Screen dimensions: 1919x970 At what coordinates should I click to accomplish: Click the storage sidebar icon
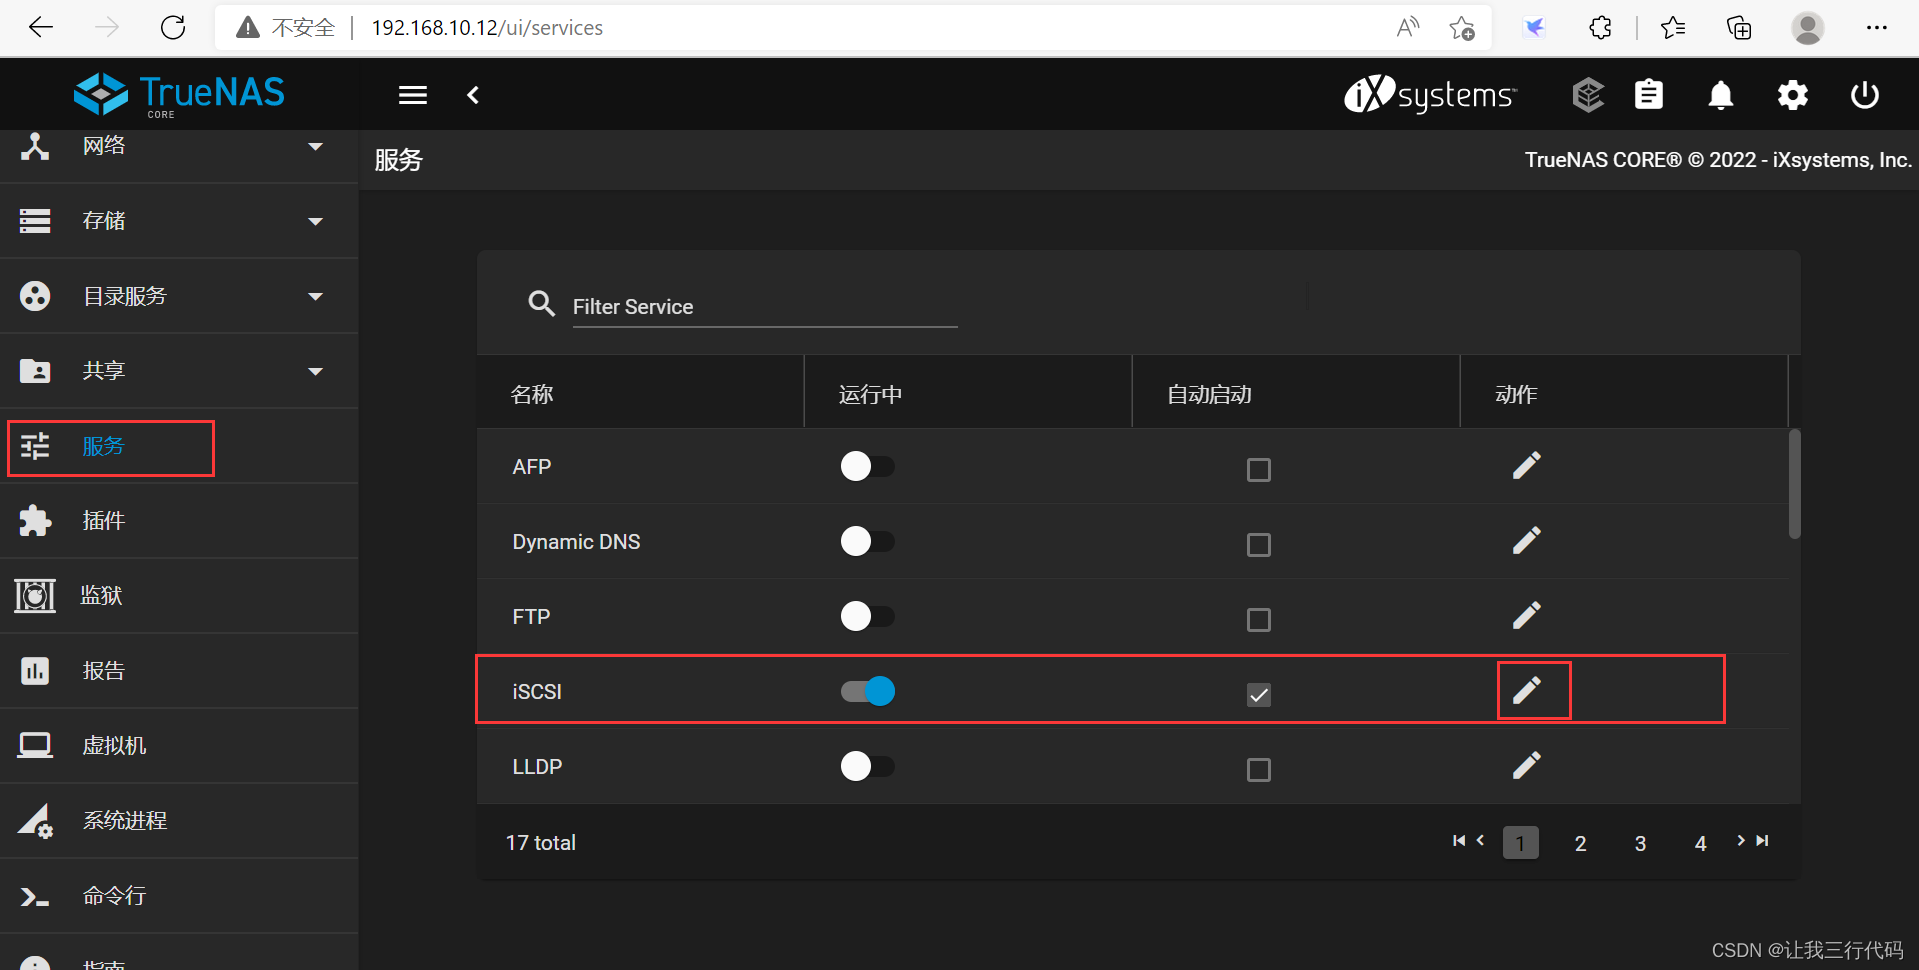click(x=35, y=221)
